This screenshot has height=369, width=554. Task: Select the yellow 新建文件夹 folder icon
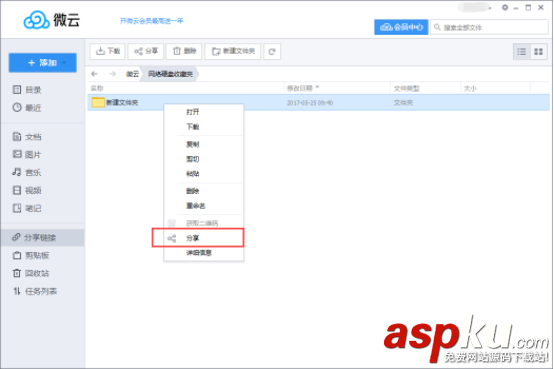(98, 102)
